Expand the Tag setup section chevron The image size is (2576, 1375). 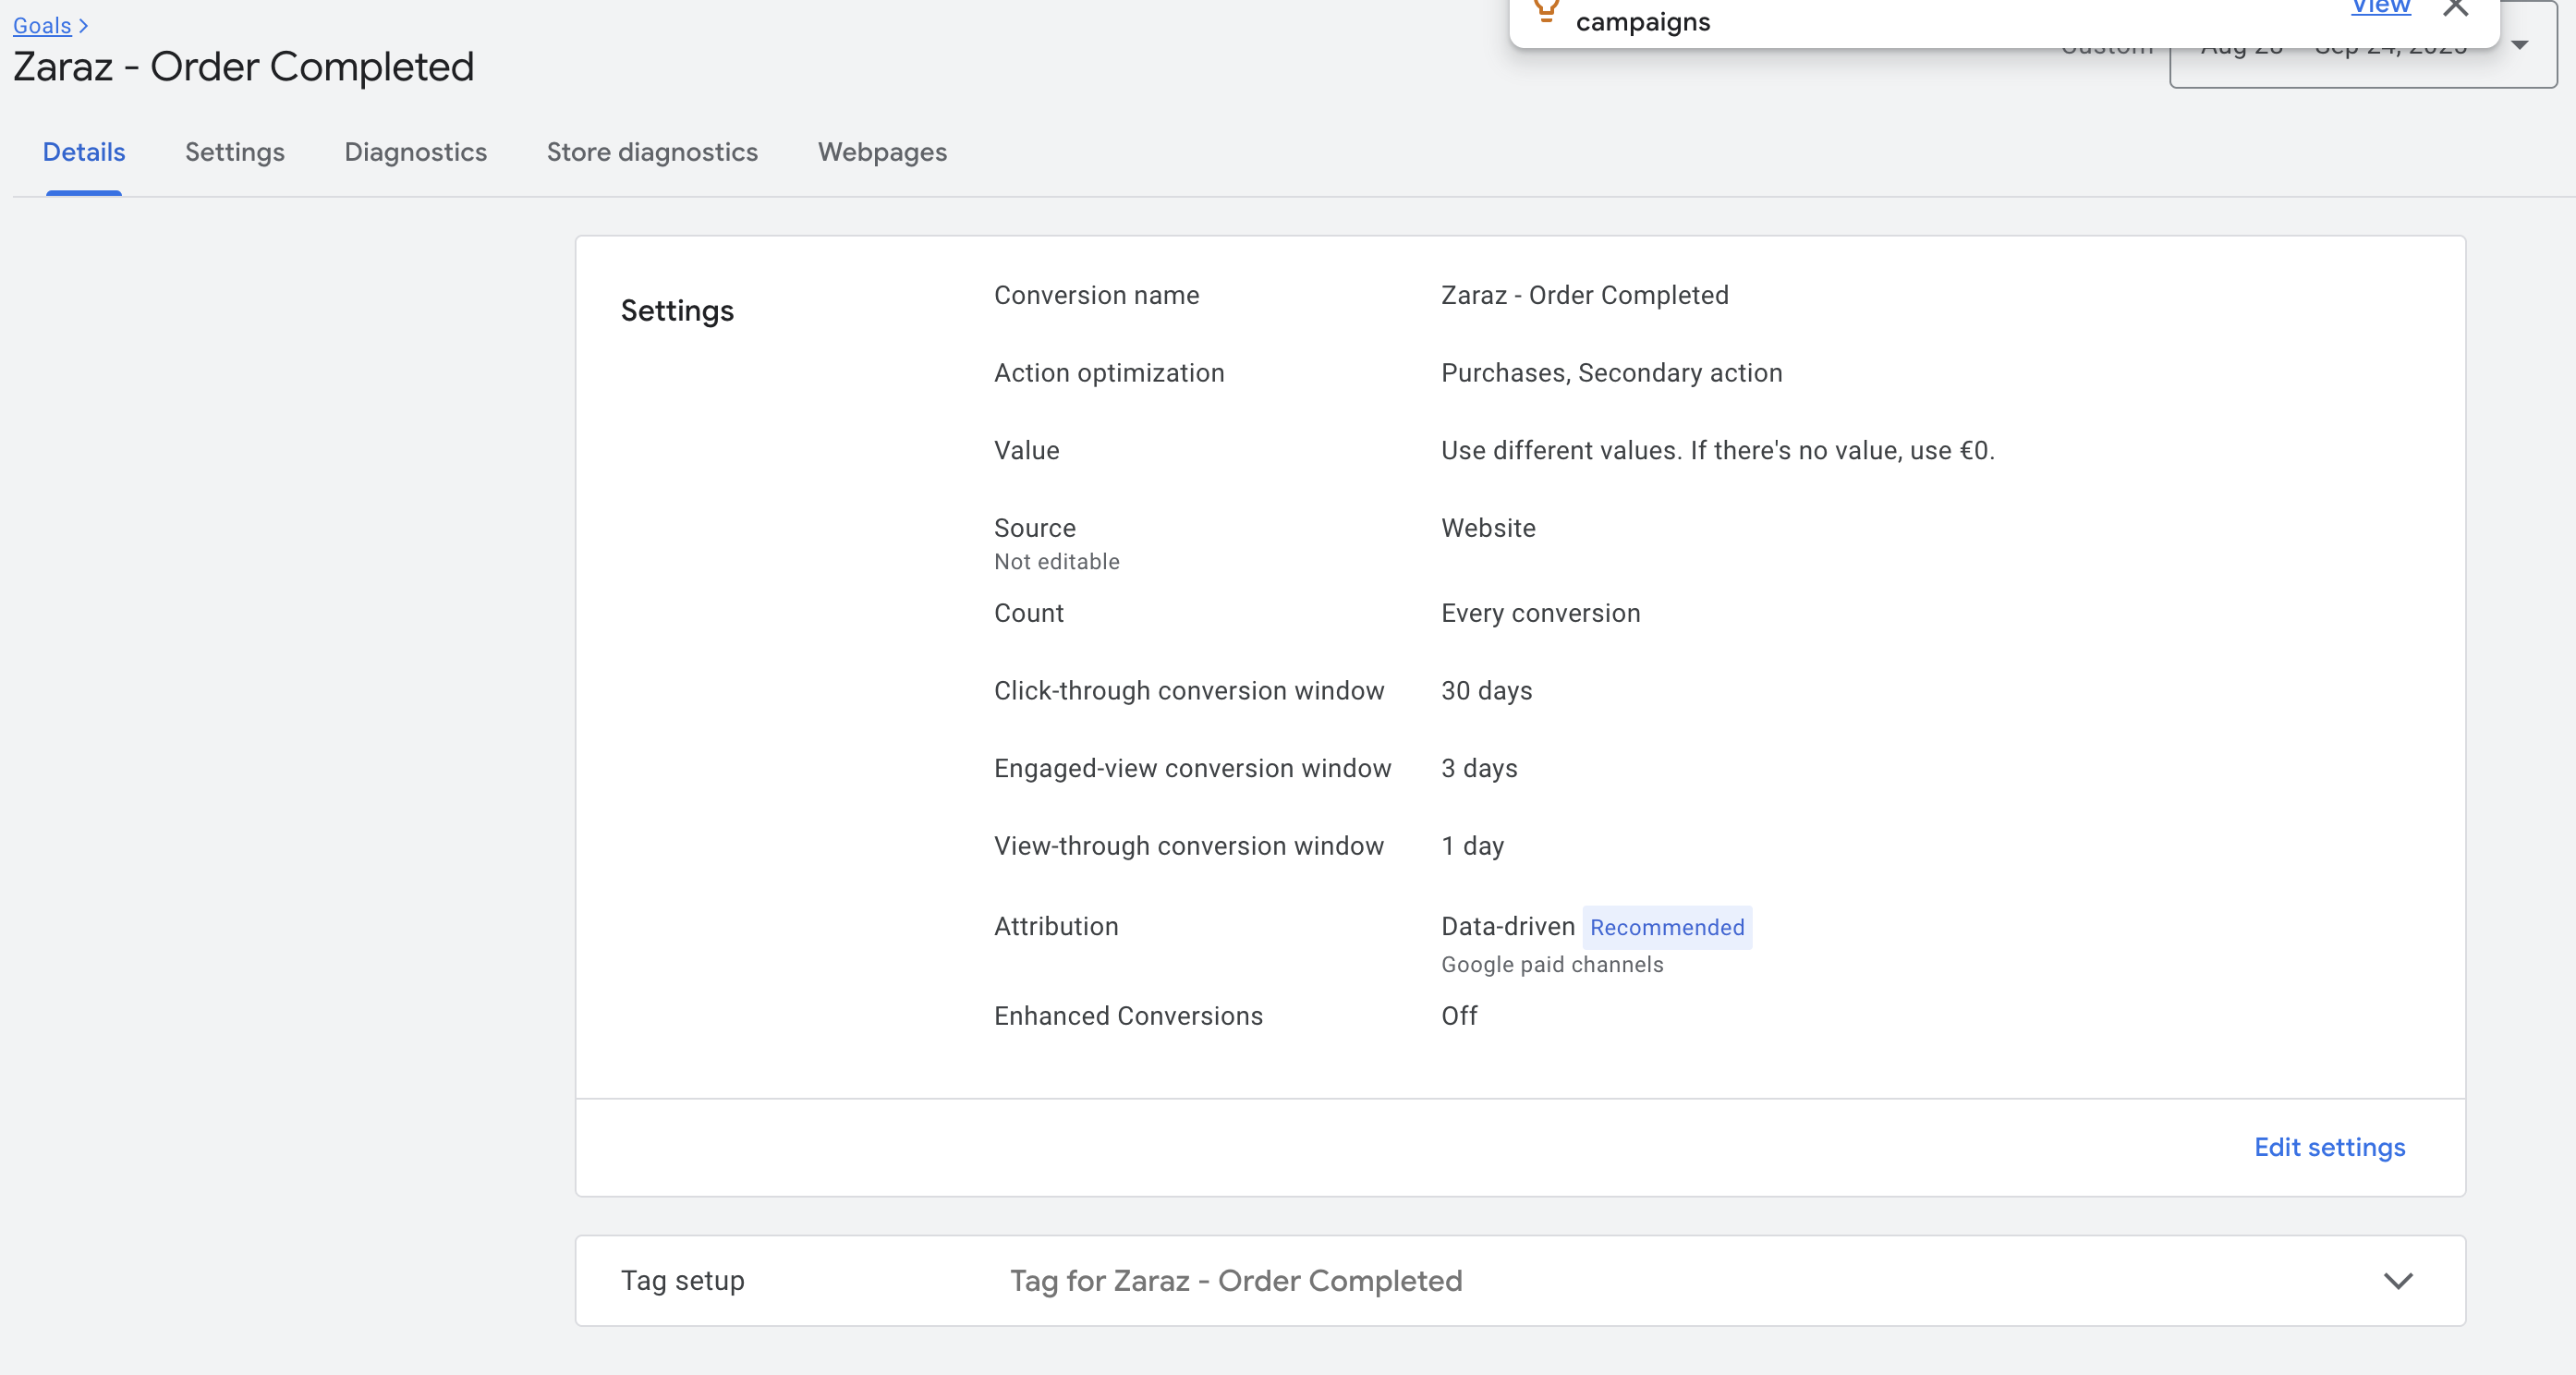[2398, 1281]
